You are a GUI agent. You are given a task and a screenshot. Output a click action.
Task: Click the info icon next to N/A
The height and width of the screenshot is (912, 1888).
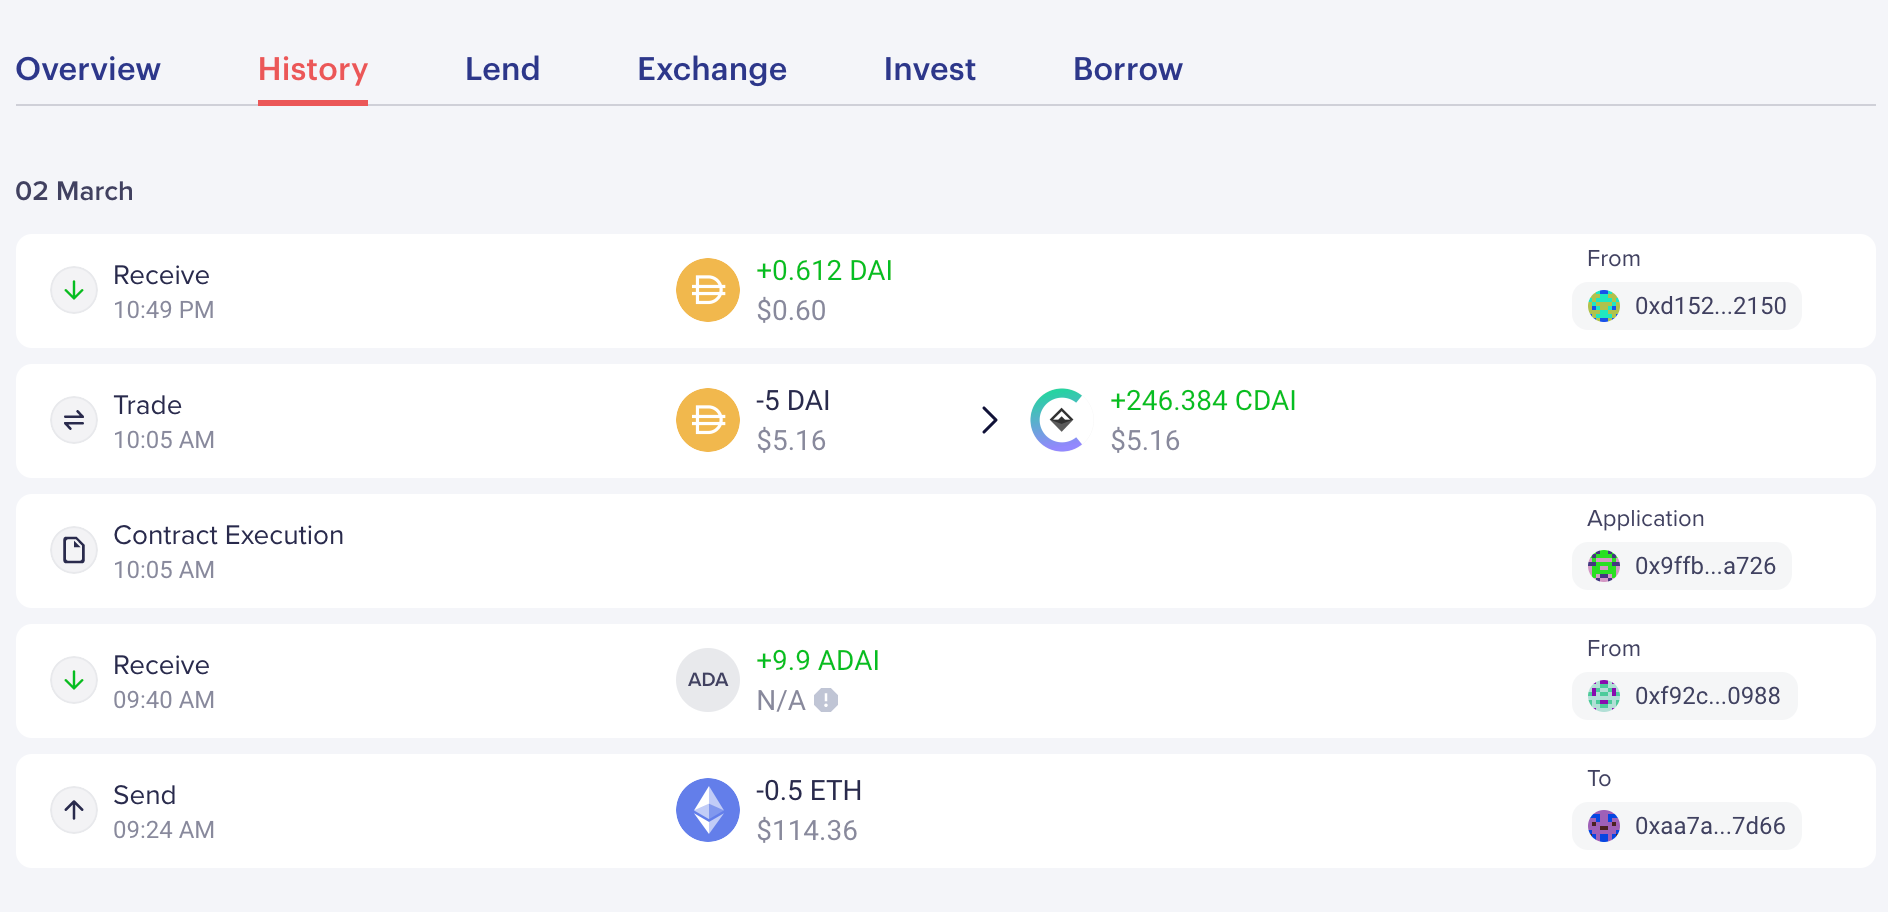coord(826,700)
